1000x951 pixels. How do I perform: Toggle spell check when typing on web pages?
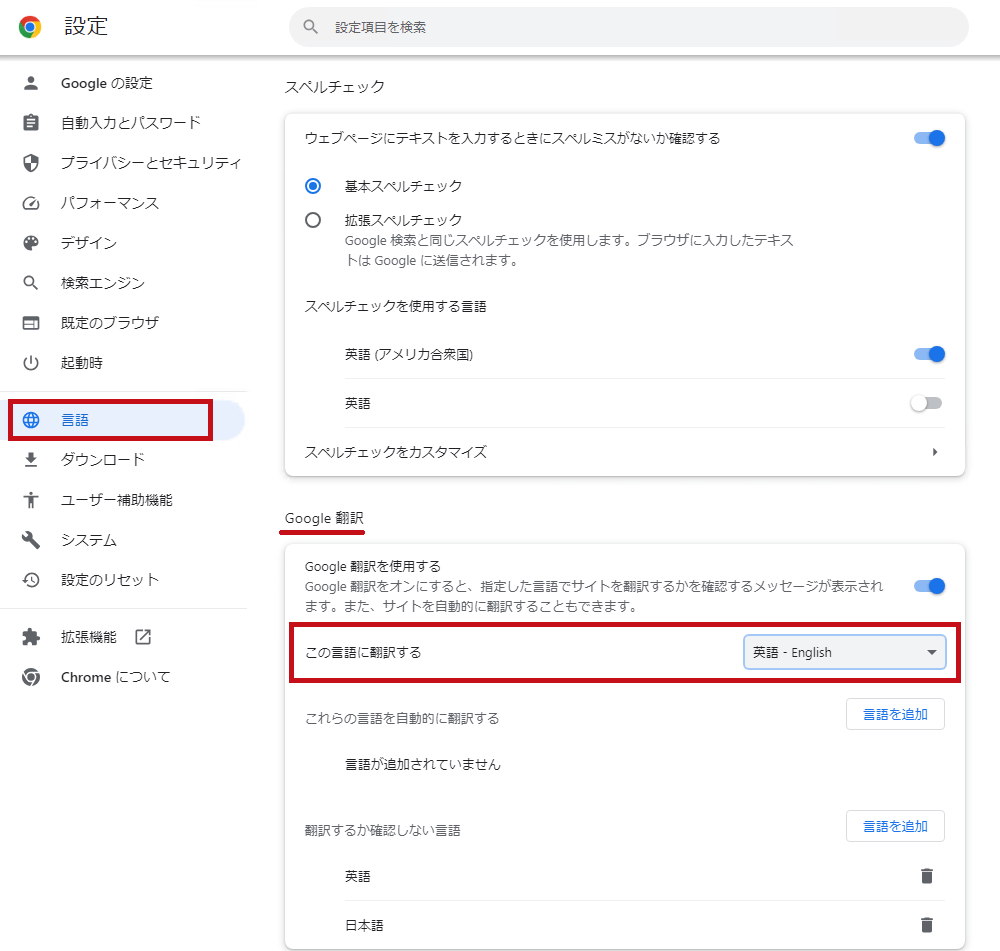click(929, 138)
